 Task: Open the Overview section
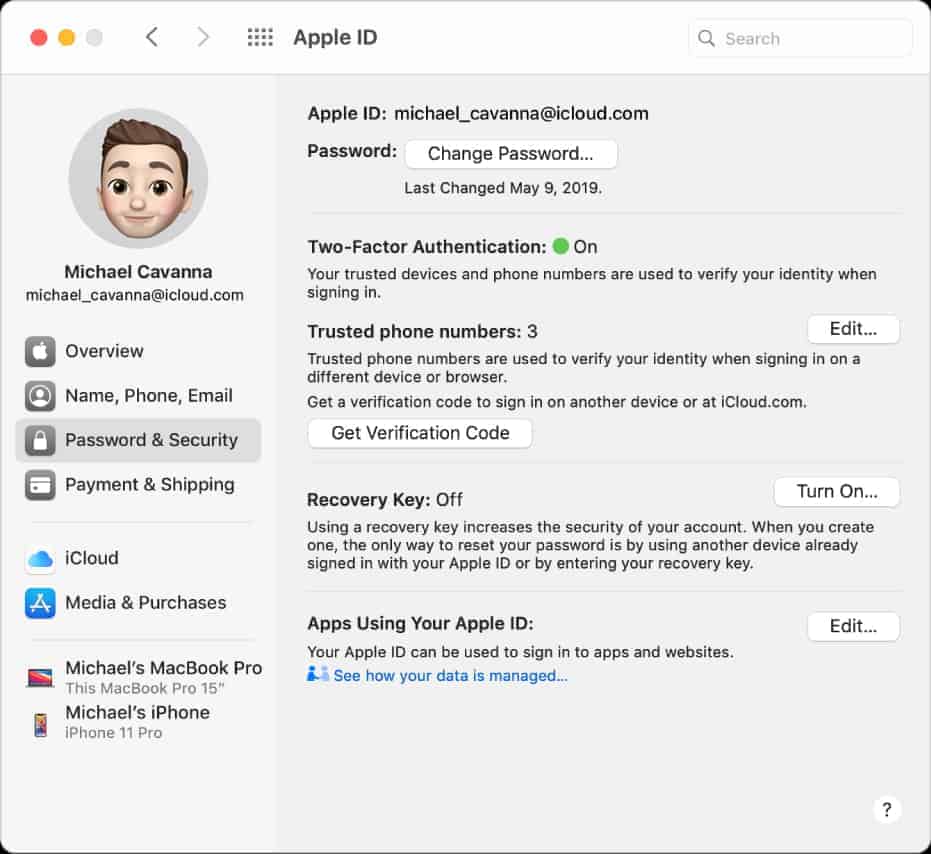(138, 351)
